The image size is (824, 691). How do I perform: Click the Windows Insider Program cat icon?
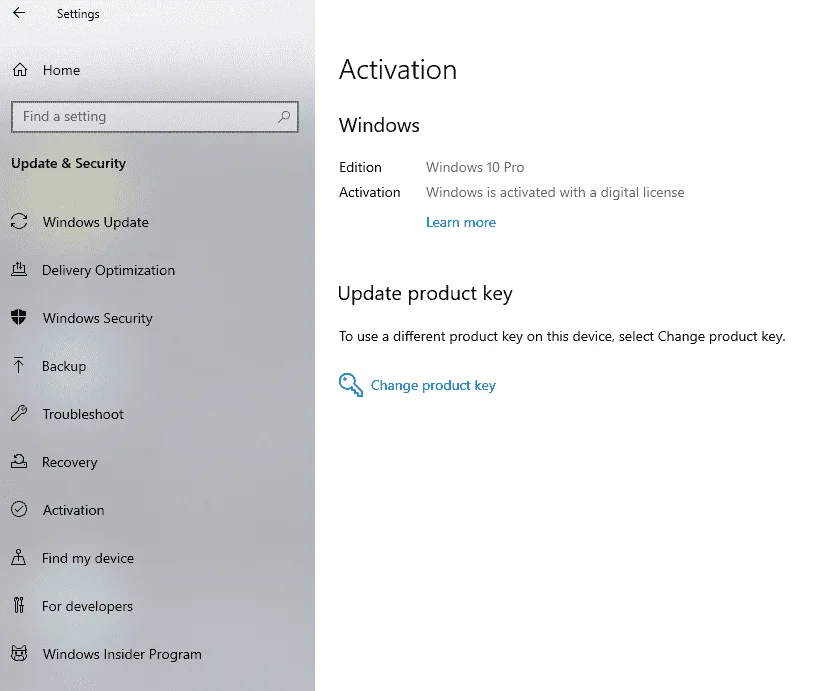click(19, 654)
